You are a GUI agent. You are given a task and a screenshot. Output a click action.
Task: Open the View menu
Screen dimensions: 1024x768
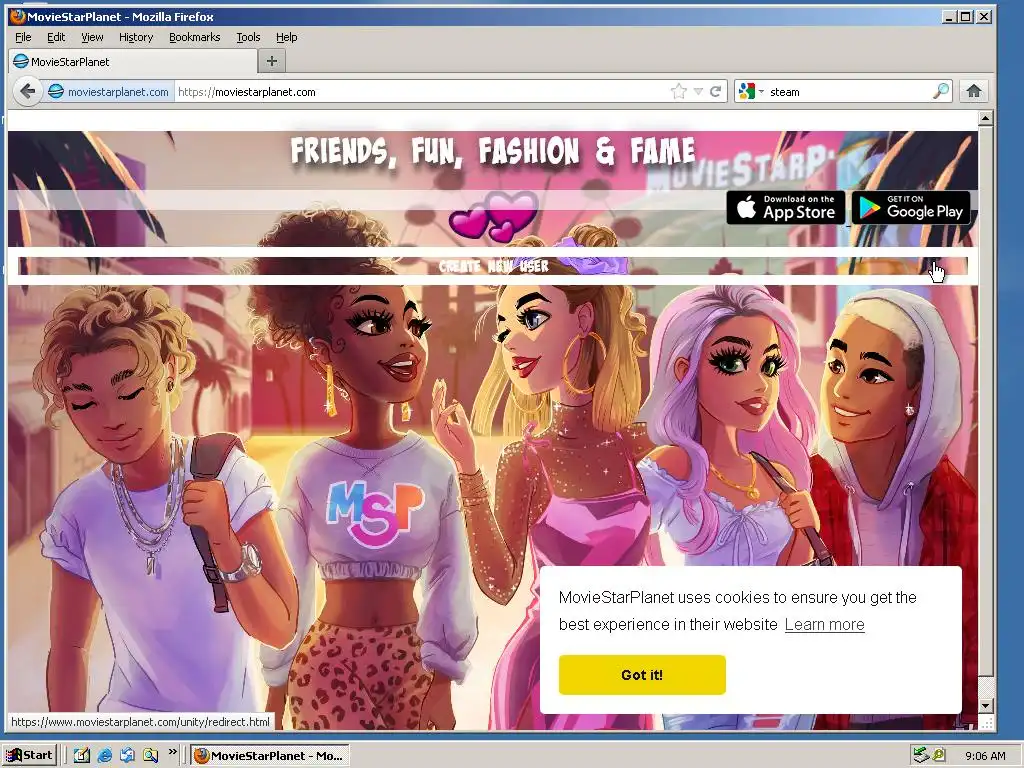tap(92, 37)
